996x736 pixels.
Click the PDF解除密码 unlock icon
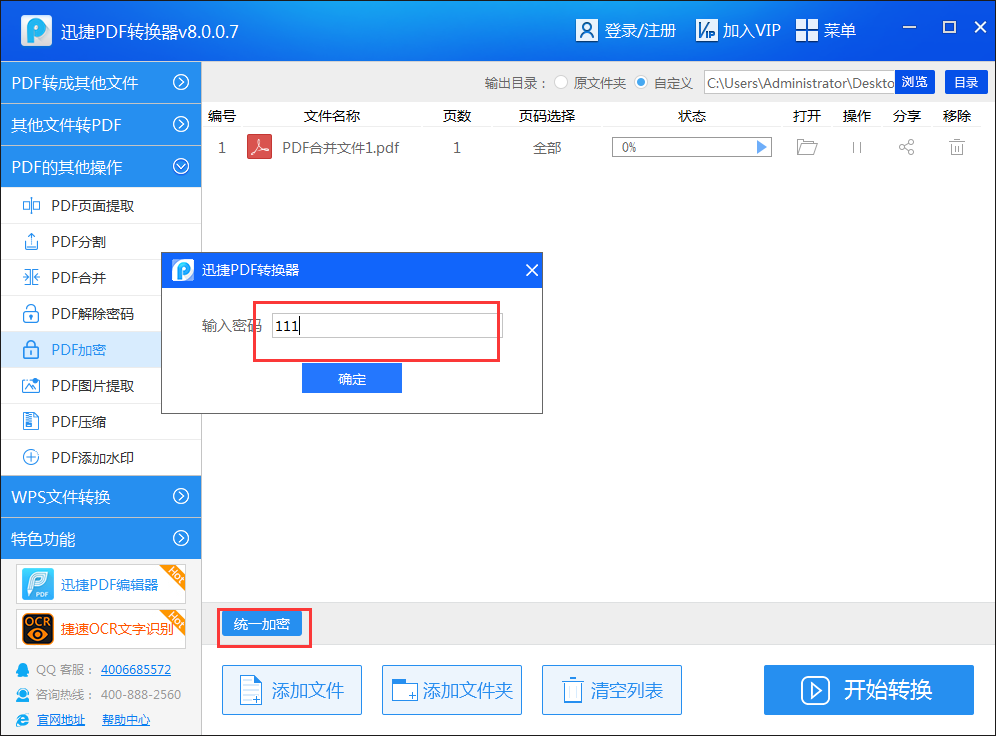[x=30, y=313]
